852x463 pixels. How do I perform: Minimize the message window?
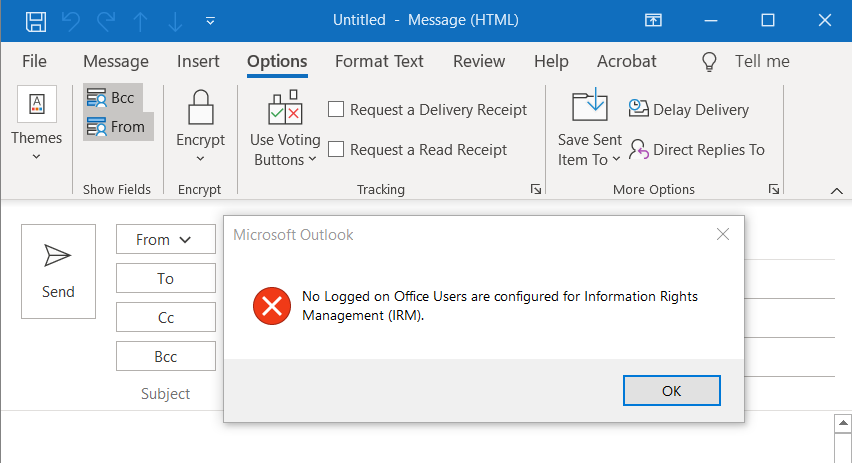click(x=711, y=21)
